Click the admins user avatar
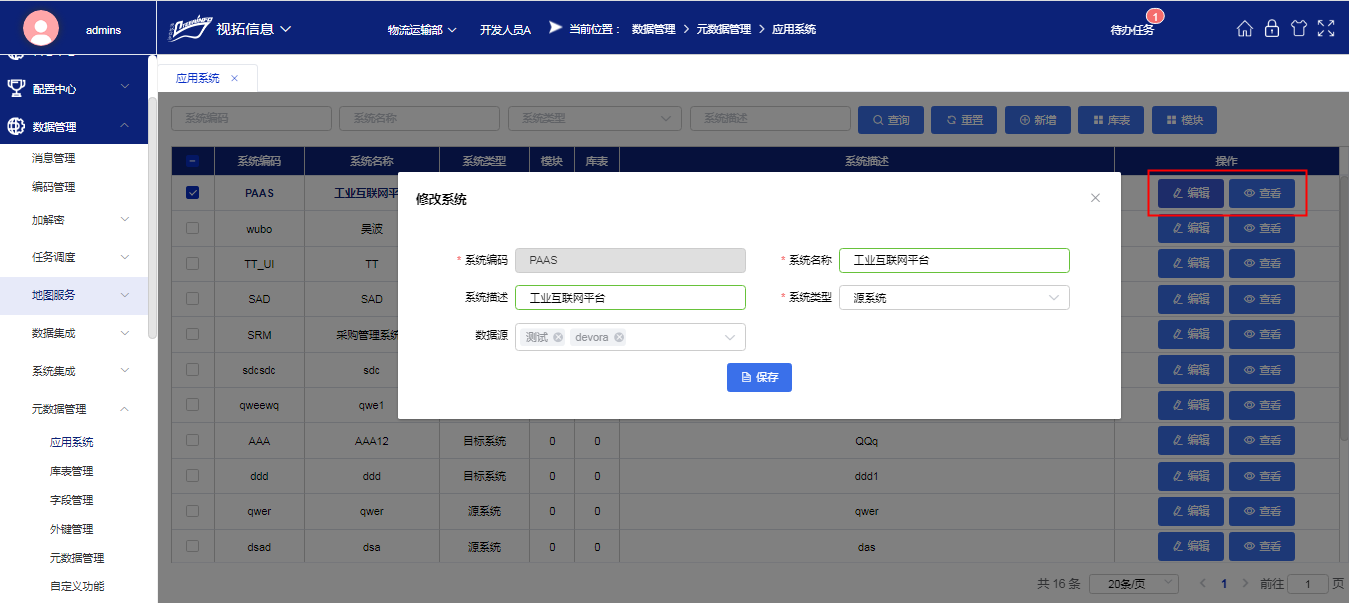 click(41, 29)
